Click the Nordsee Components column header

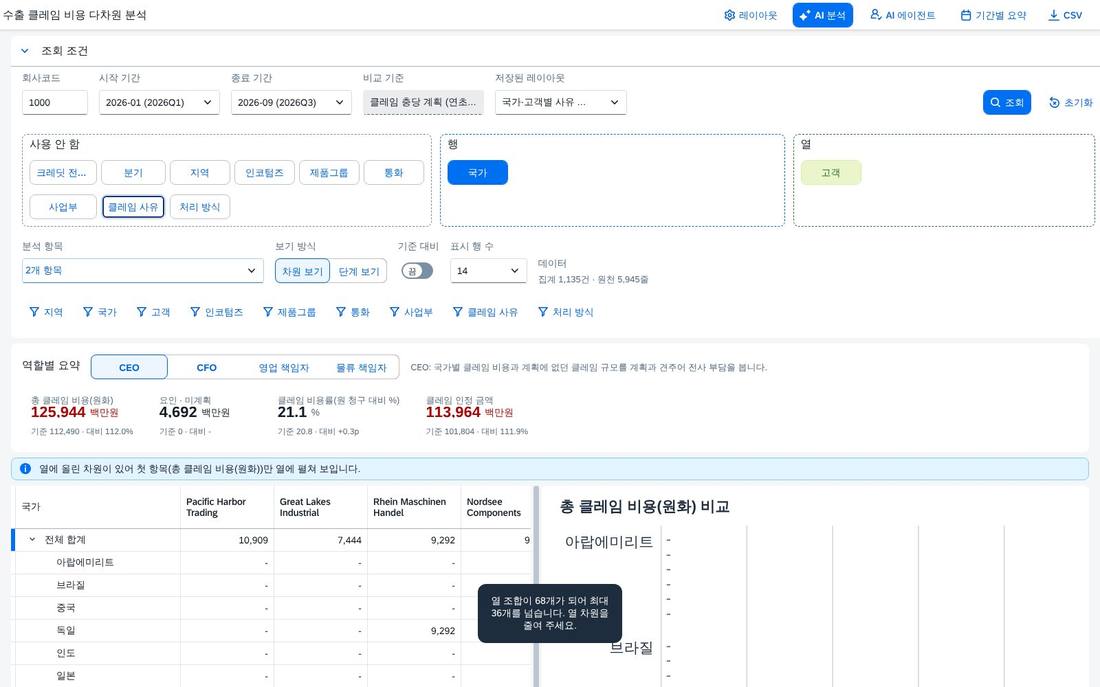coord(497,507)
